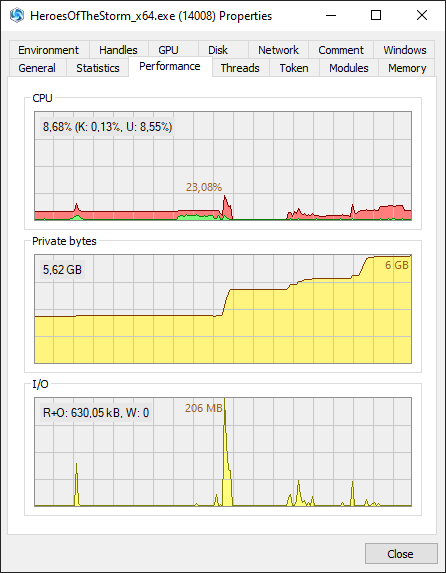Open the Token tab
This screenshot has width=446, height=573.
(294, 68)
